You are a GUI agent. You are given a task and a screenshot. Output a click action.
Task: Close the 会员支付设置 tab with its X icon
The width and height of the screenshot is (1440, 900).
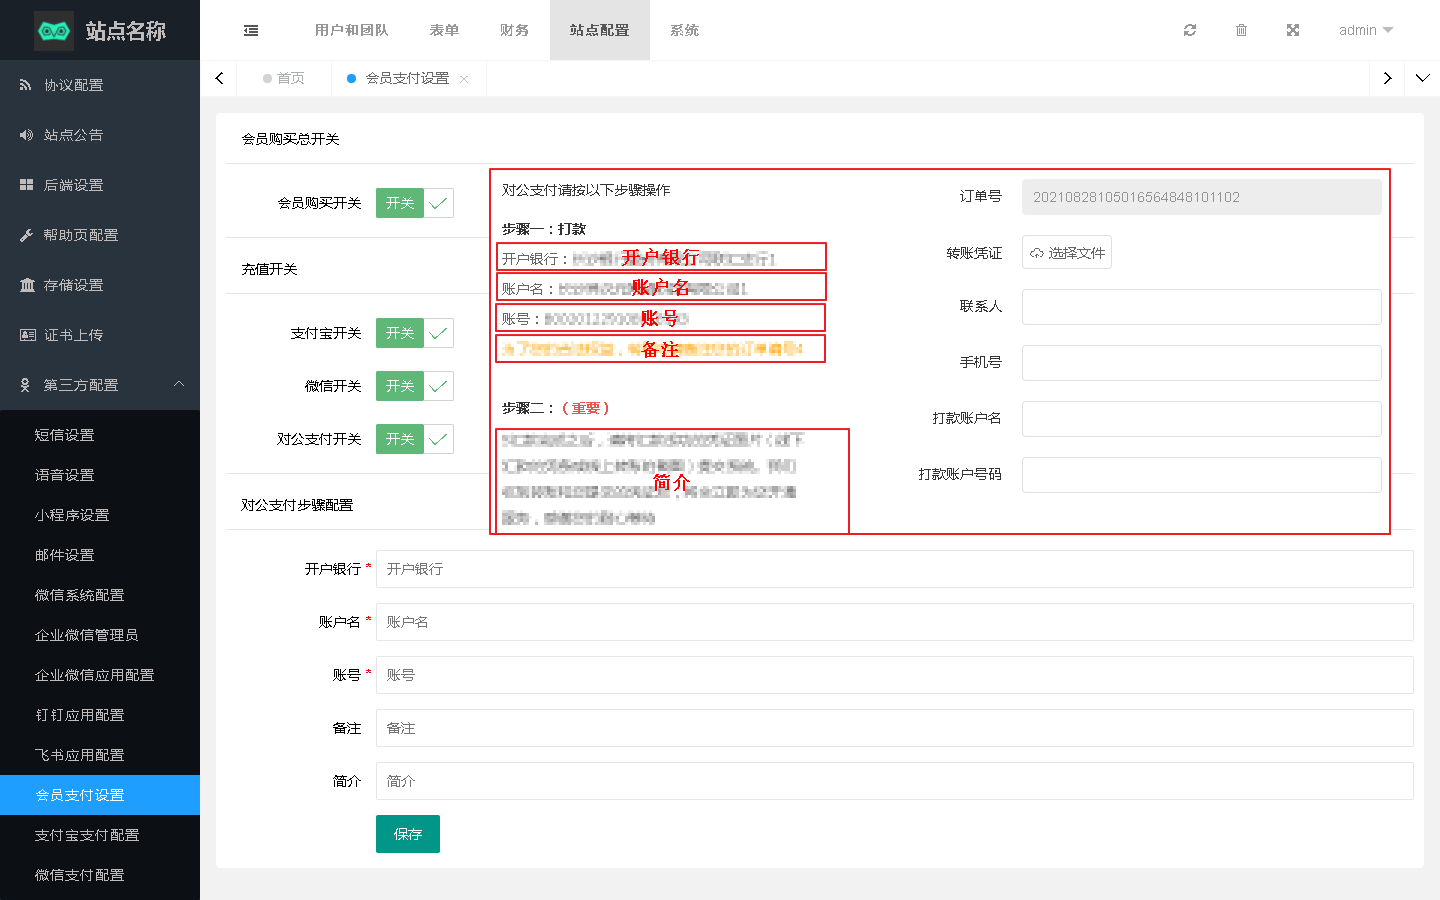coord(464,79)
